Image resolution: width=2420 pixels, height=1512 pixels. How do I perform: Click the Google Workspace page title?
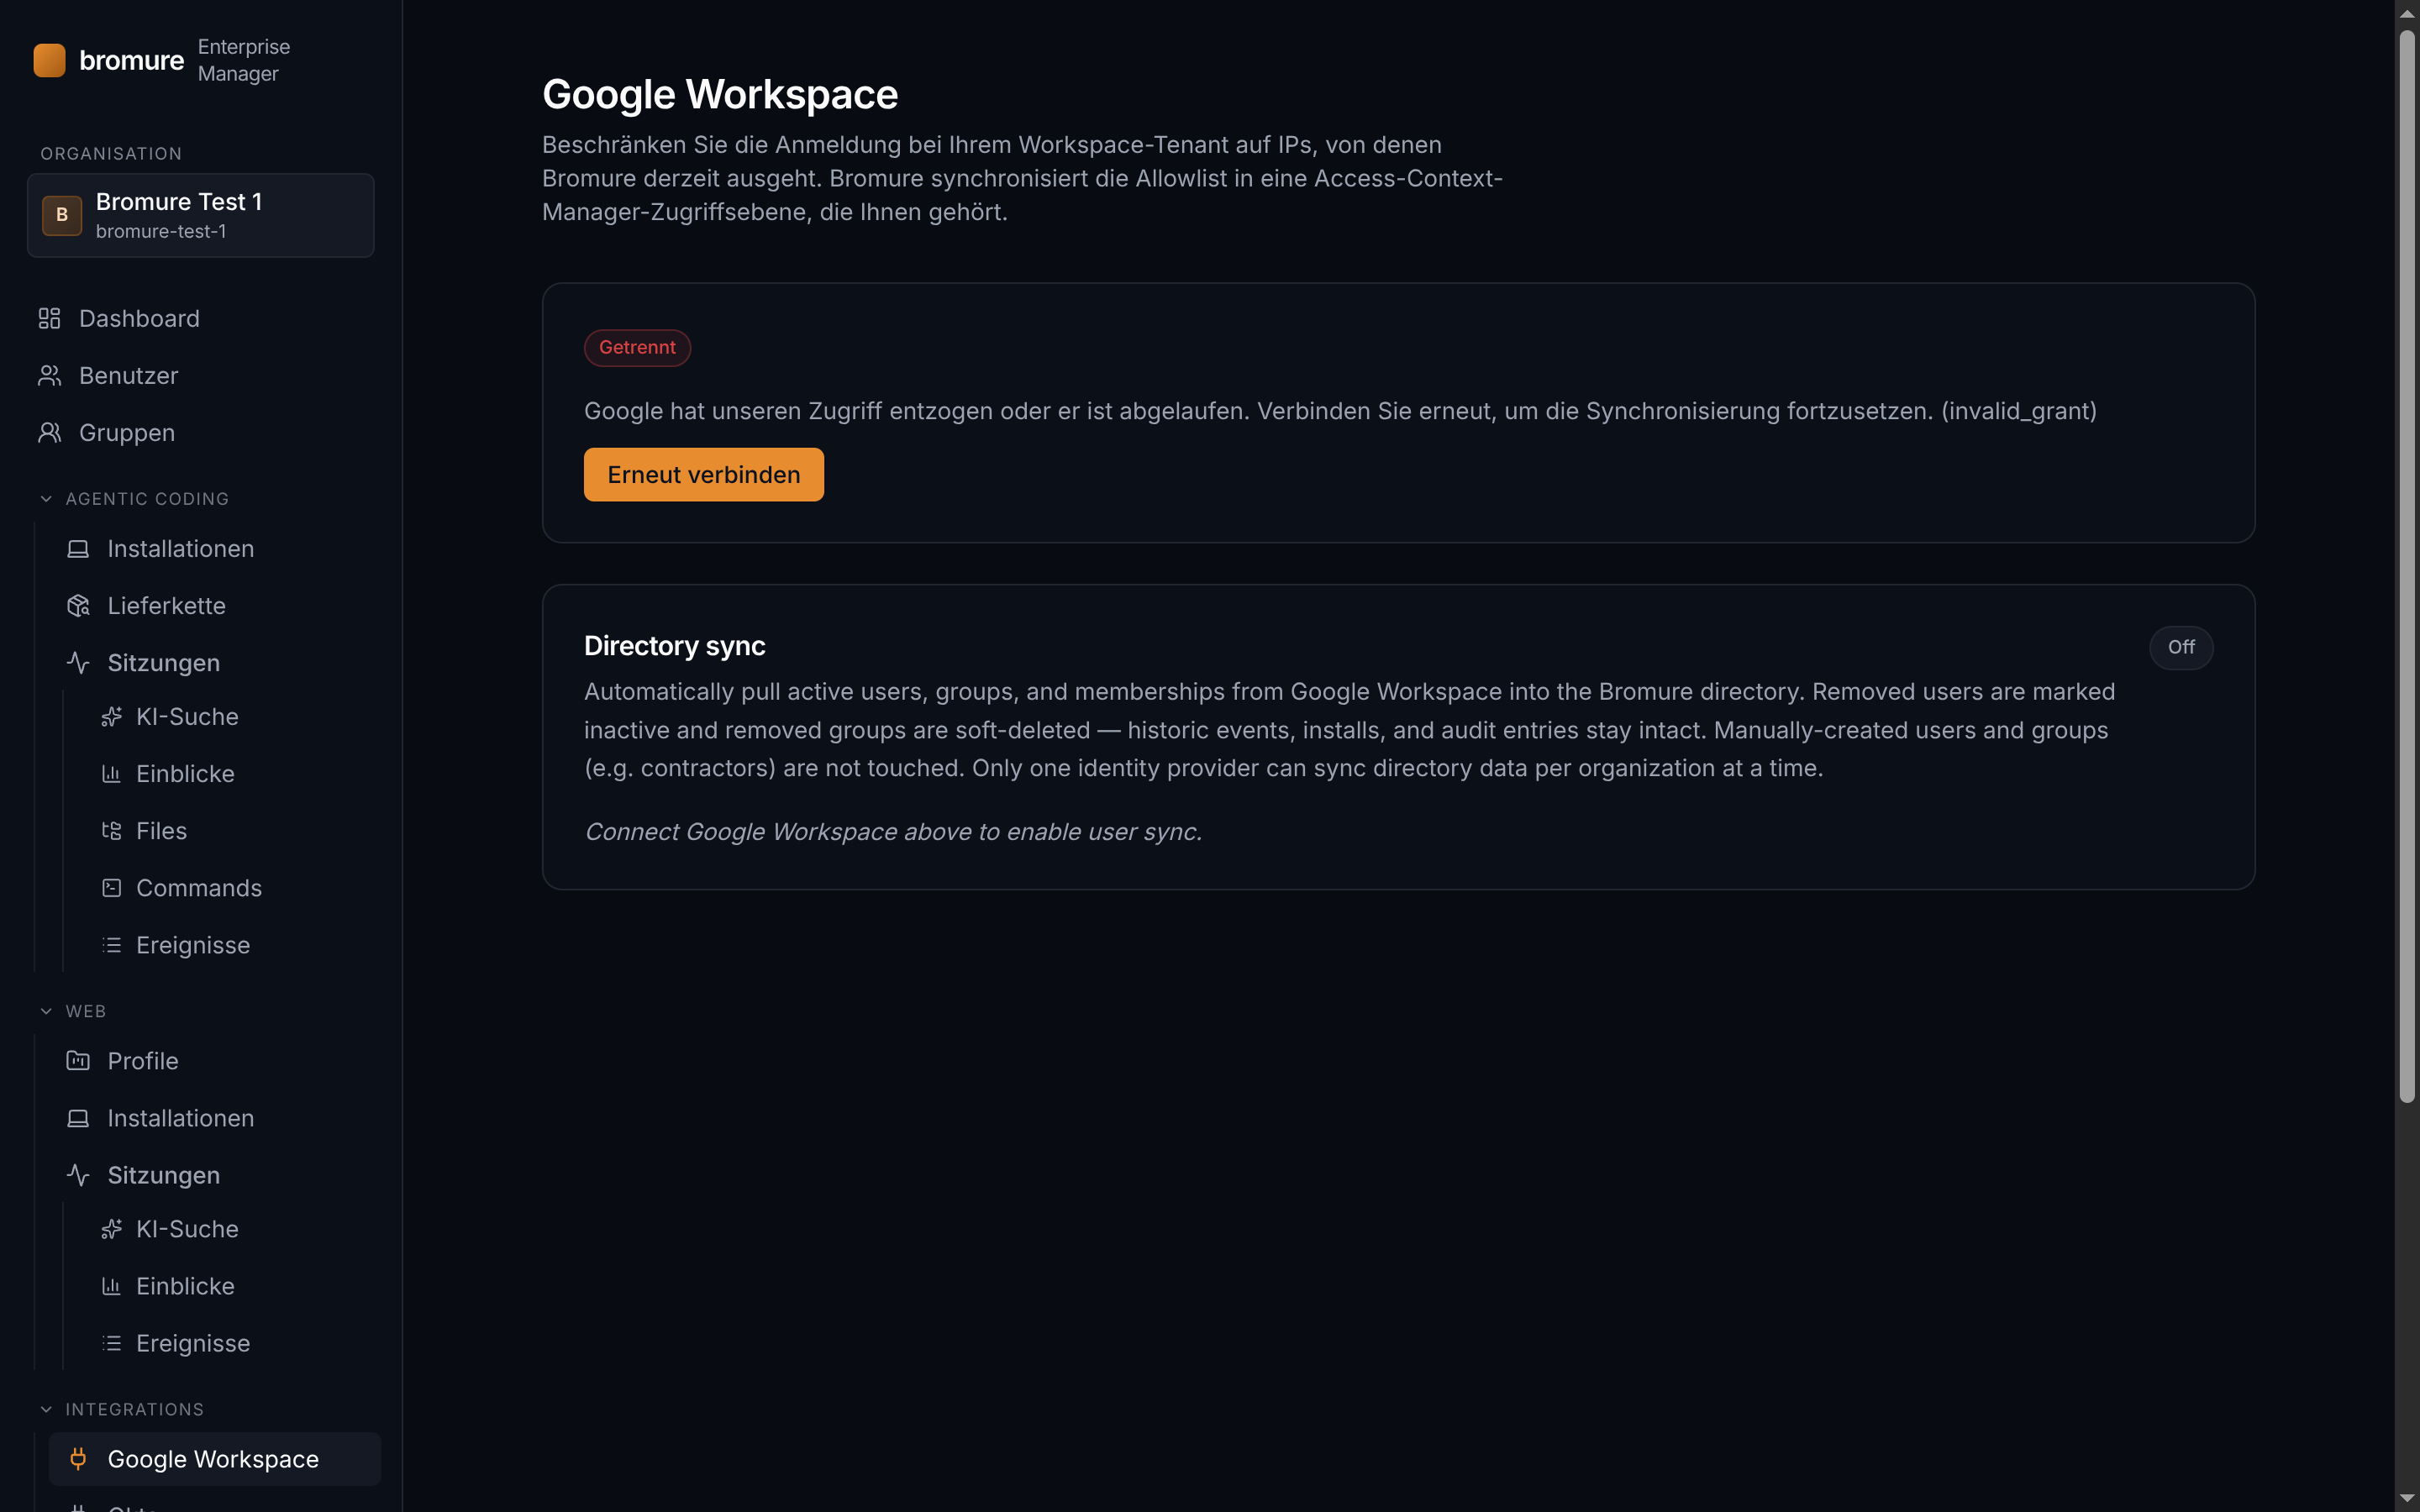[x=720, y=95]
